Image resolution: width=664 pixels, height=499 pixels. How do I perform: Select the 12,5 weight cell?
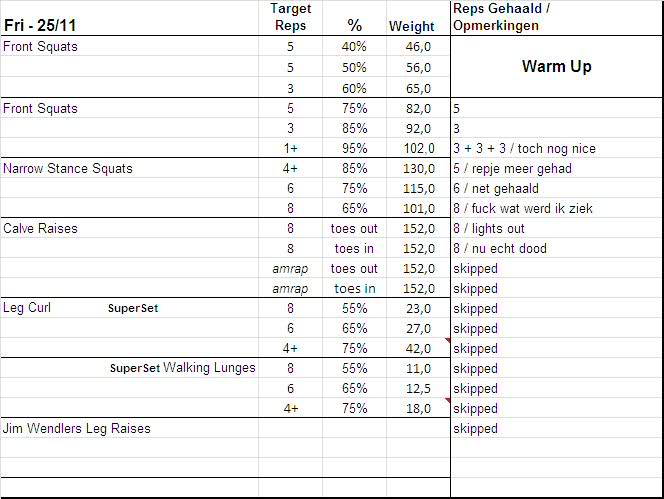pos(417,388)
